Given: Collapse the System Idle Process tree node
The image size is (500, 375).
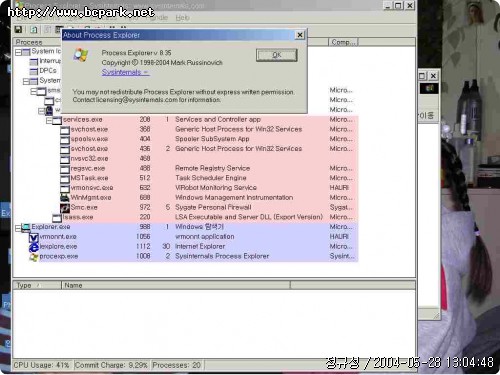Looking at the screenshot, I should click(x=18, y=52).
